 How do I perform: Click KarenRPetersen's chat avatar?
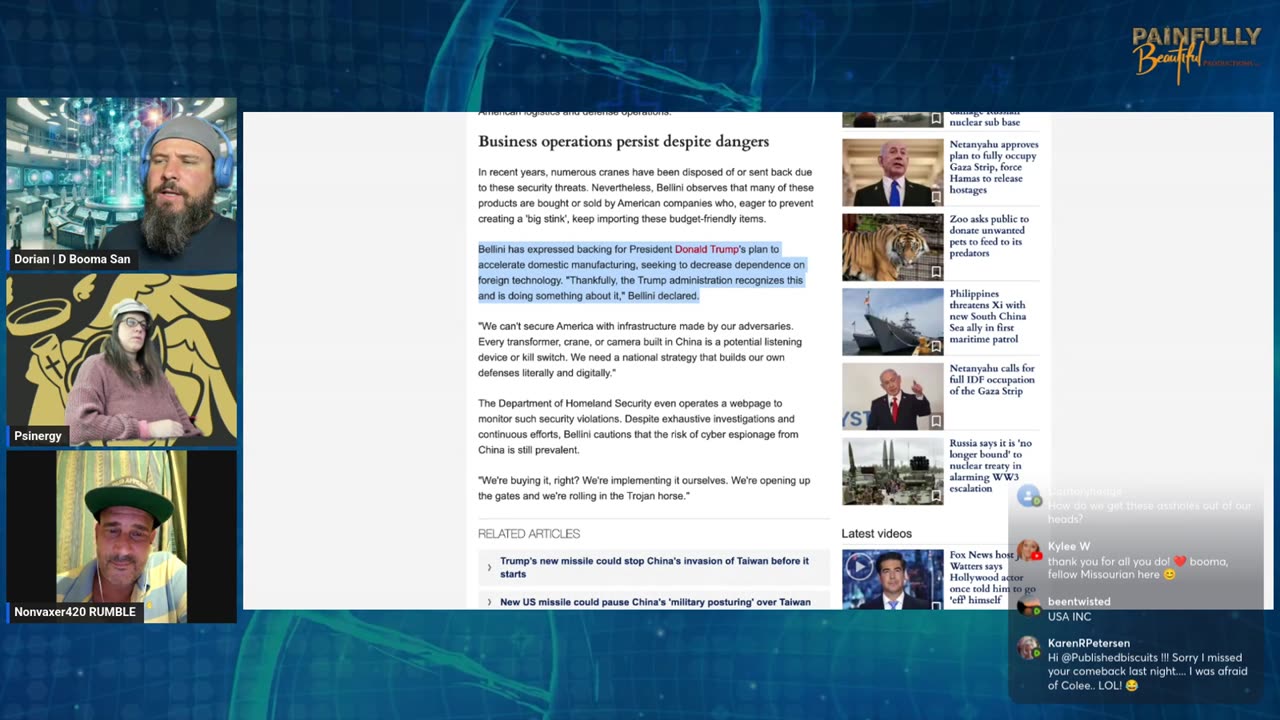tap(1028, 648)
